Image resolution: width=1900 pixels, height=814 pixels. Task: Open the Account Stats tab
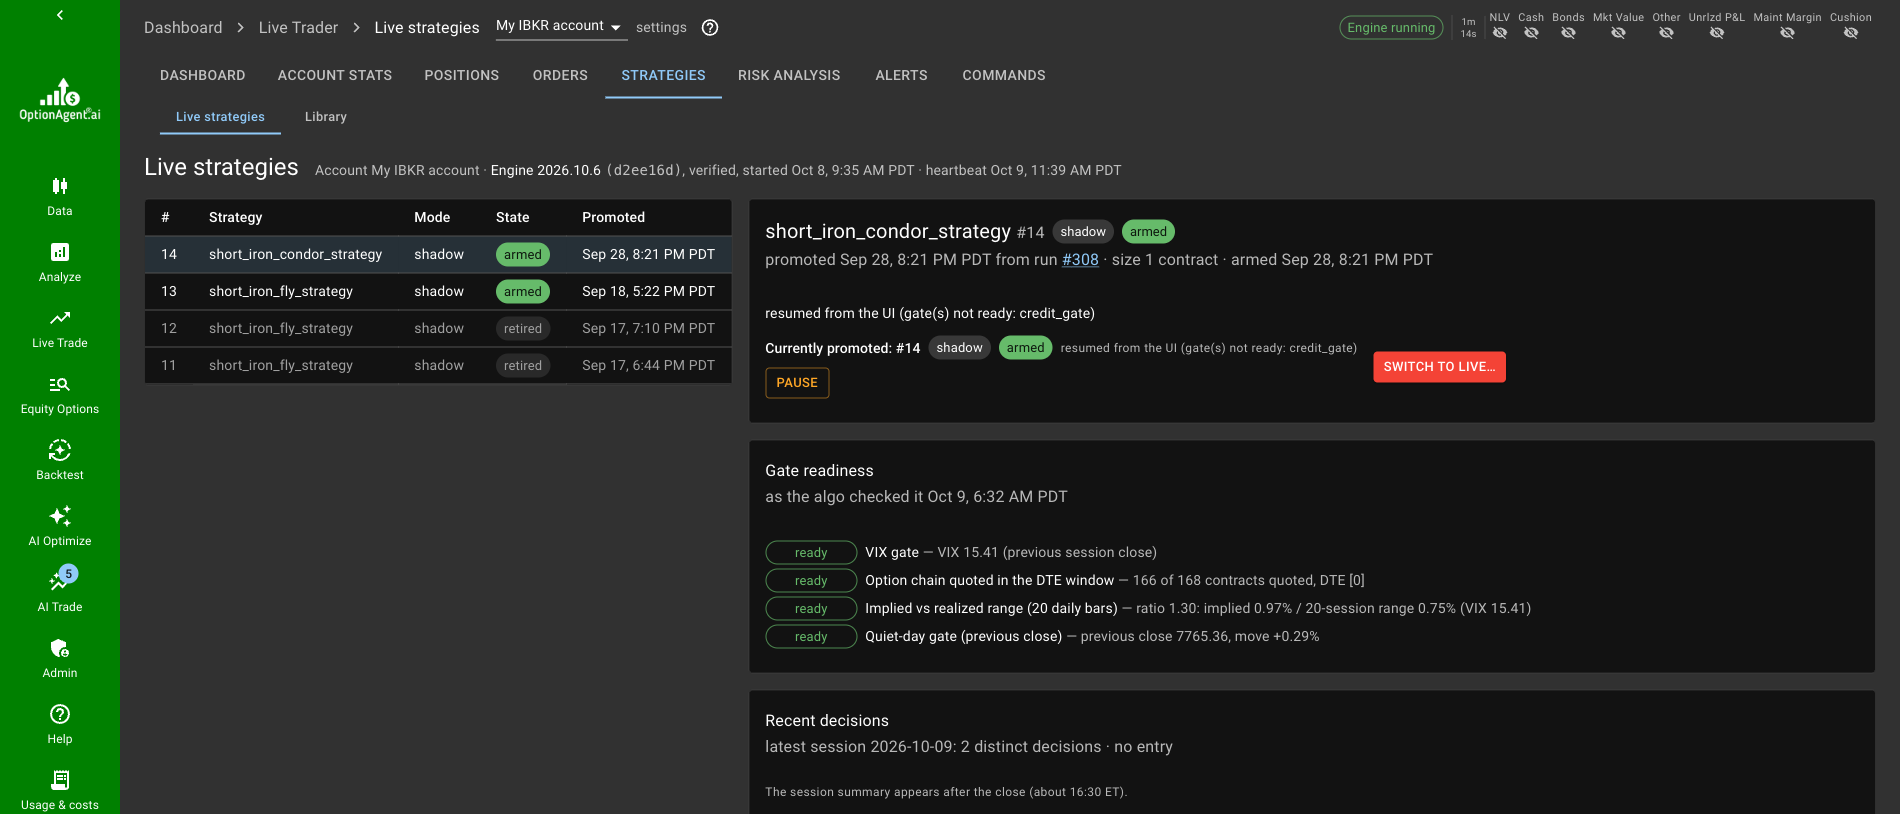point(335,75)
